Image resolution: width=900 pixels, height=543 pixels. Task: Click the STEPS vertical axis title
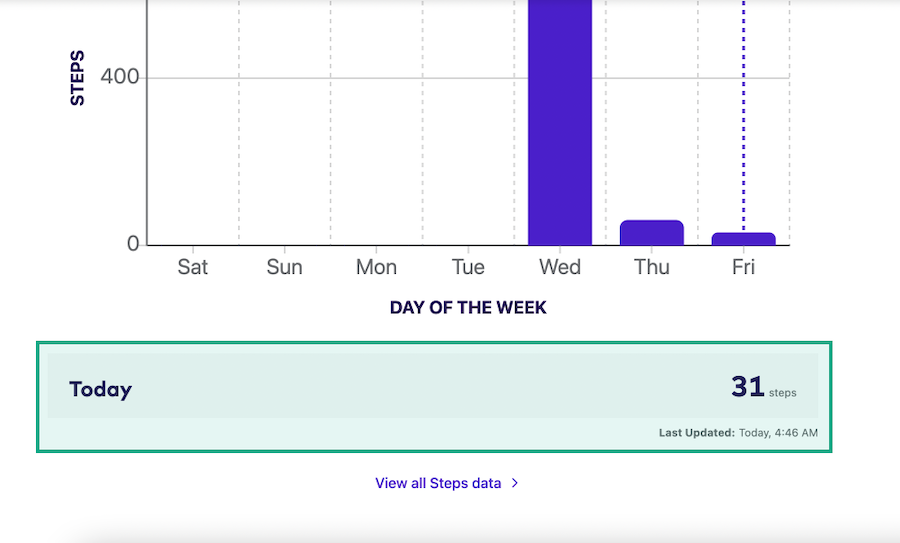pyautogui.click(x=77, y=77)
